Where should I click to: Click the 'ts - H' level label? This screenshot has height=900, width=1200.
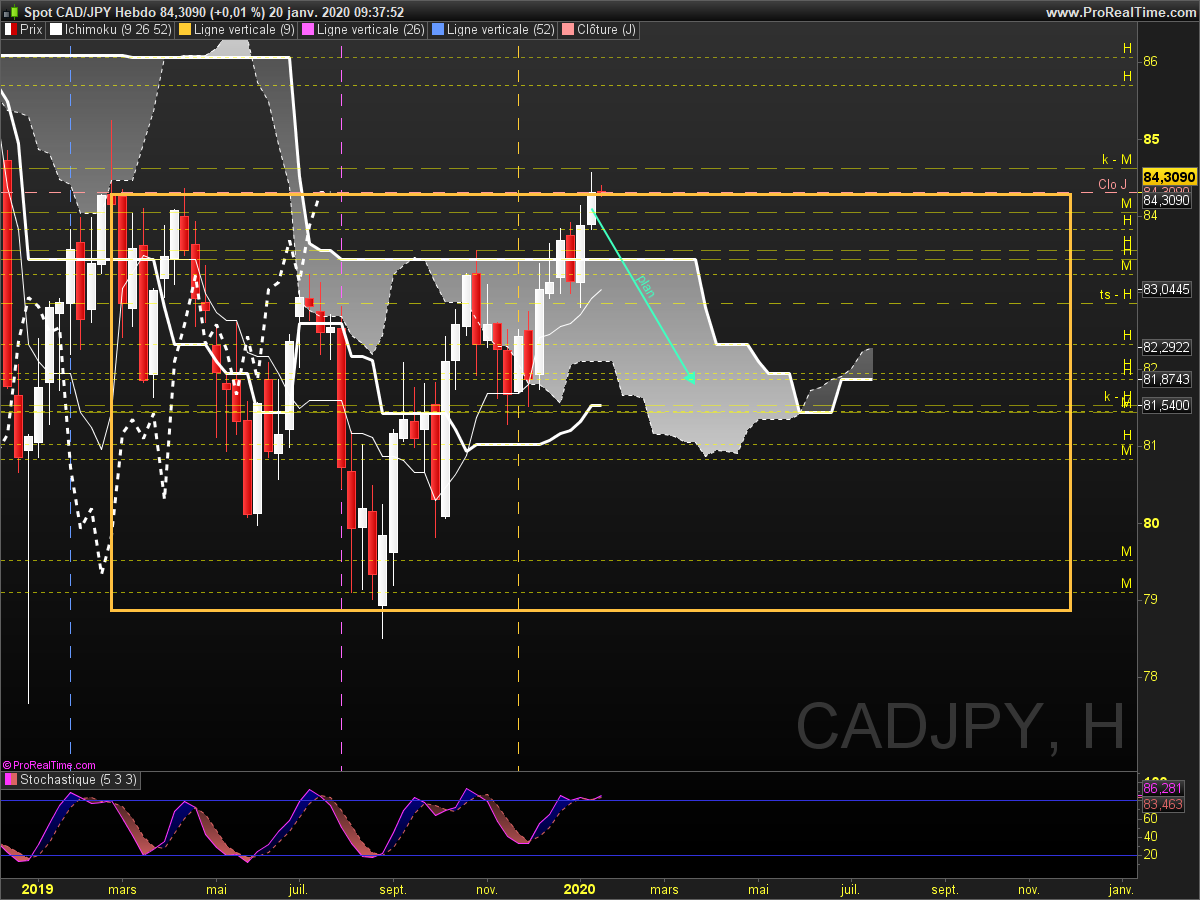pos(1115,294)
